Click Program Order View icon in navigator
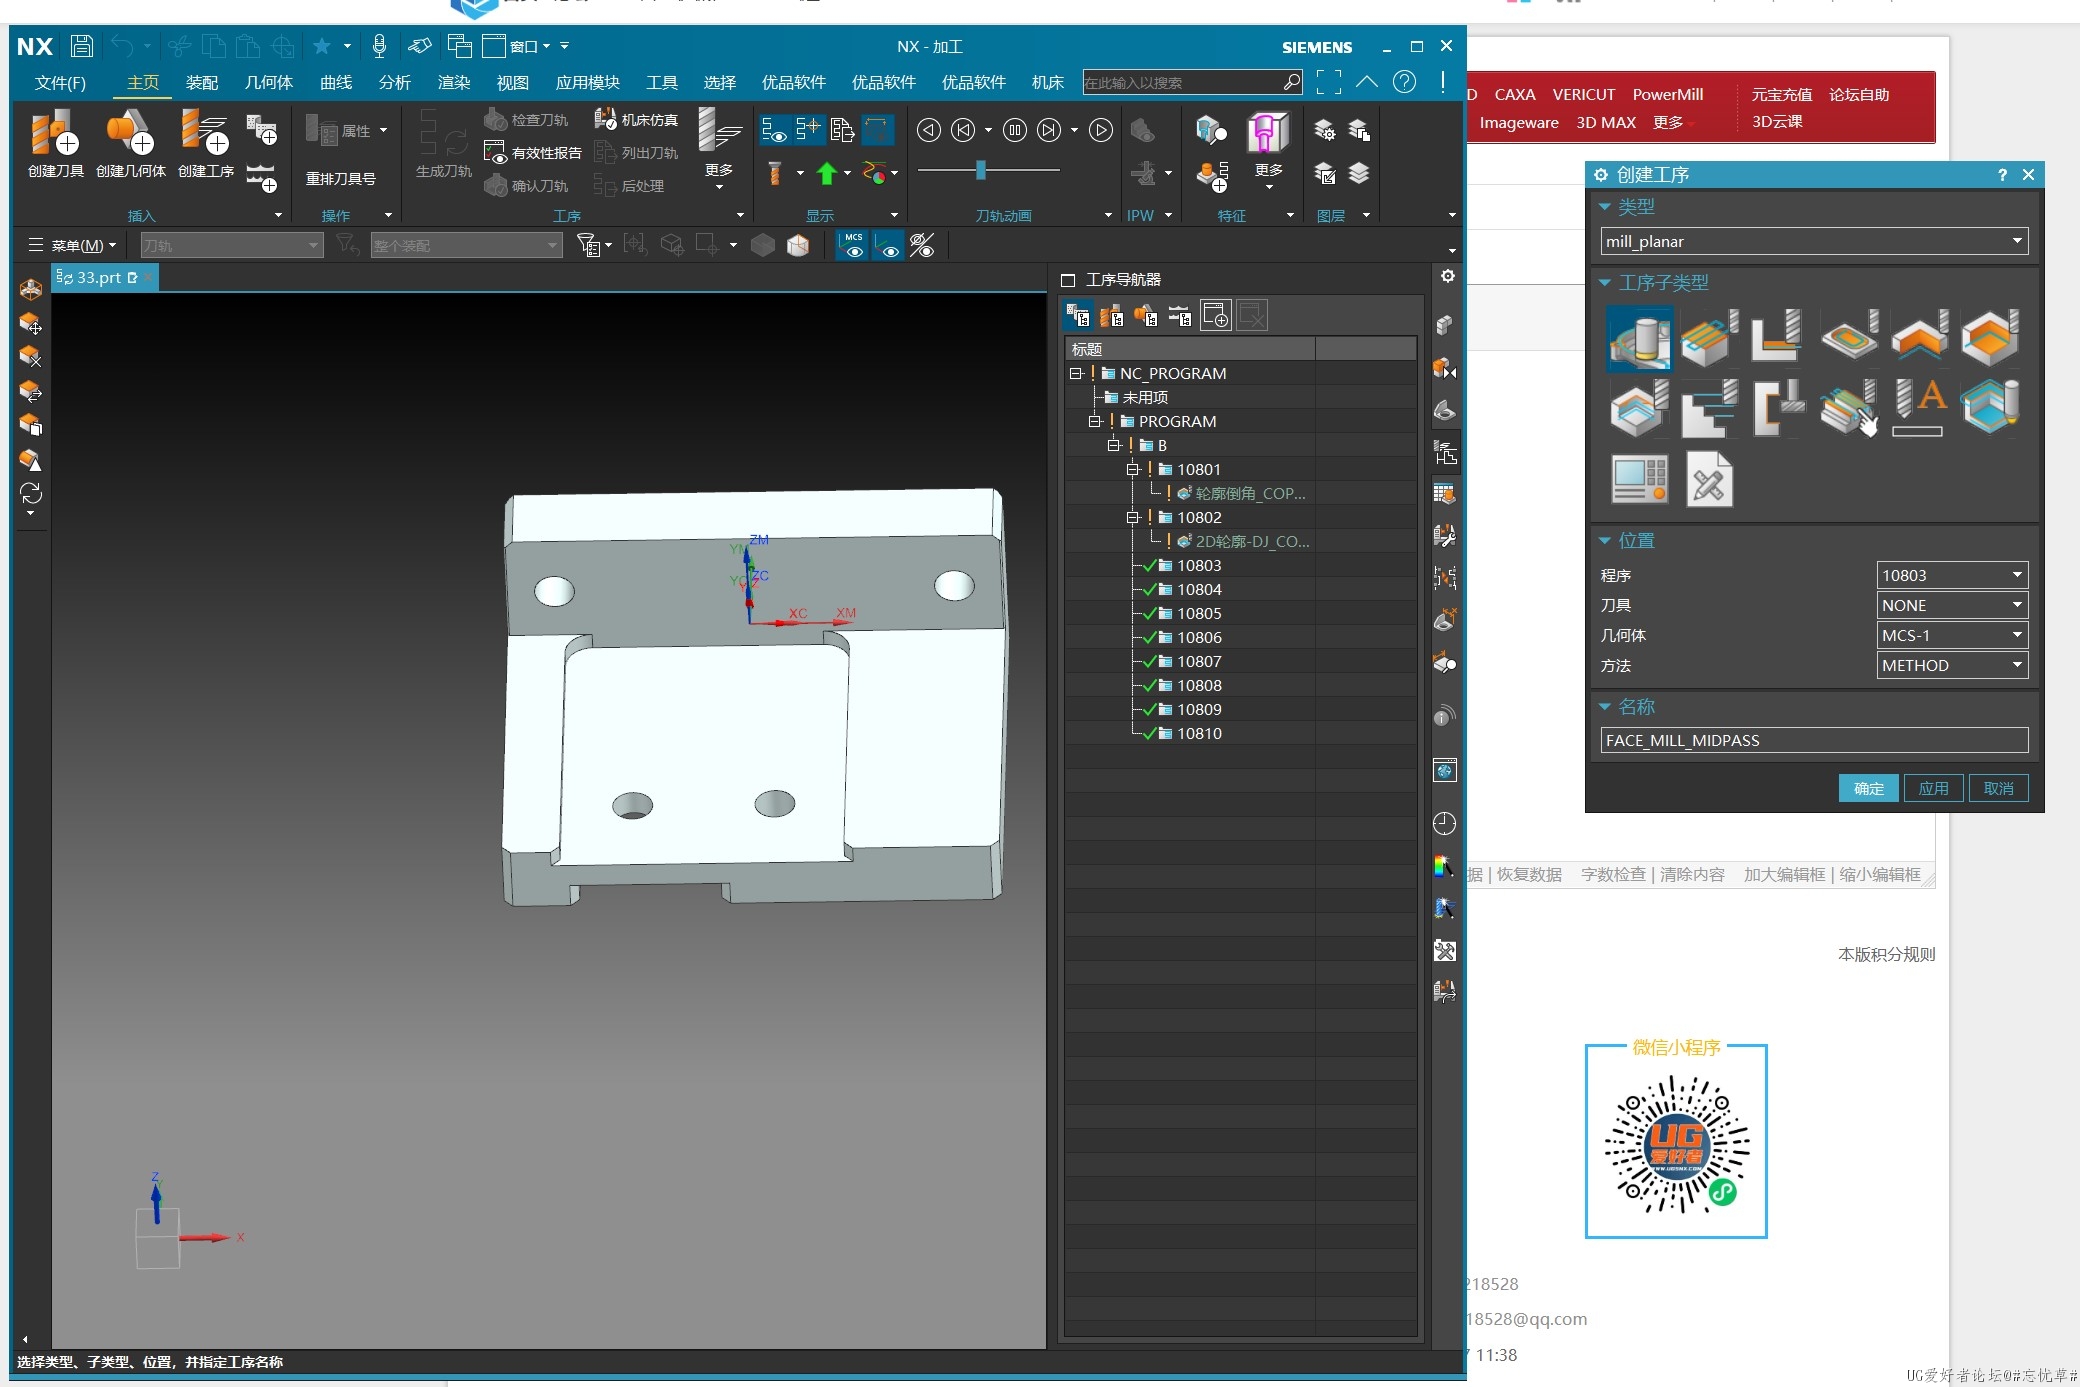The image size is (2080, 1387). click(1078, 316)
